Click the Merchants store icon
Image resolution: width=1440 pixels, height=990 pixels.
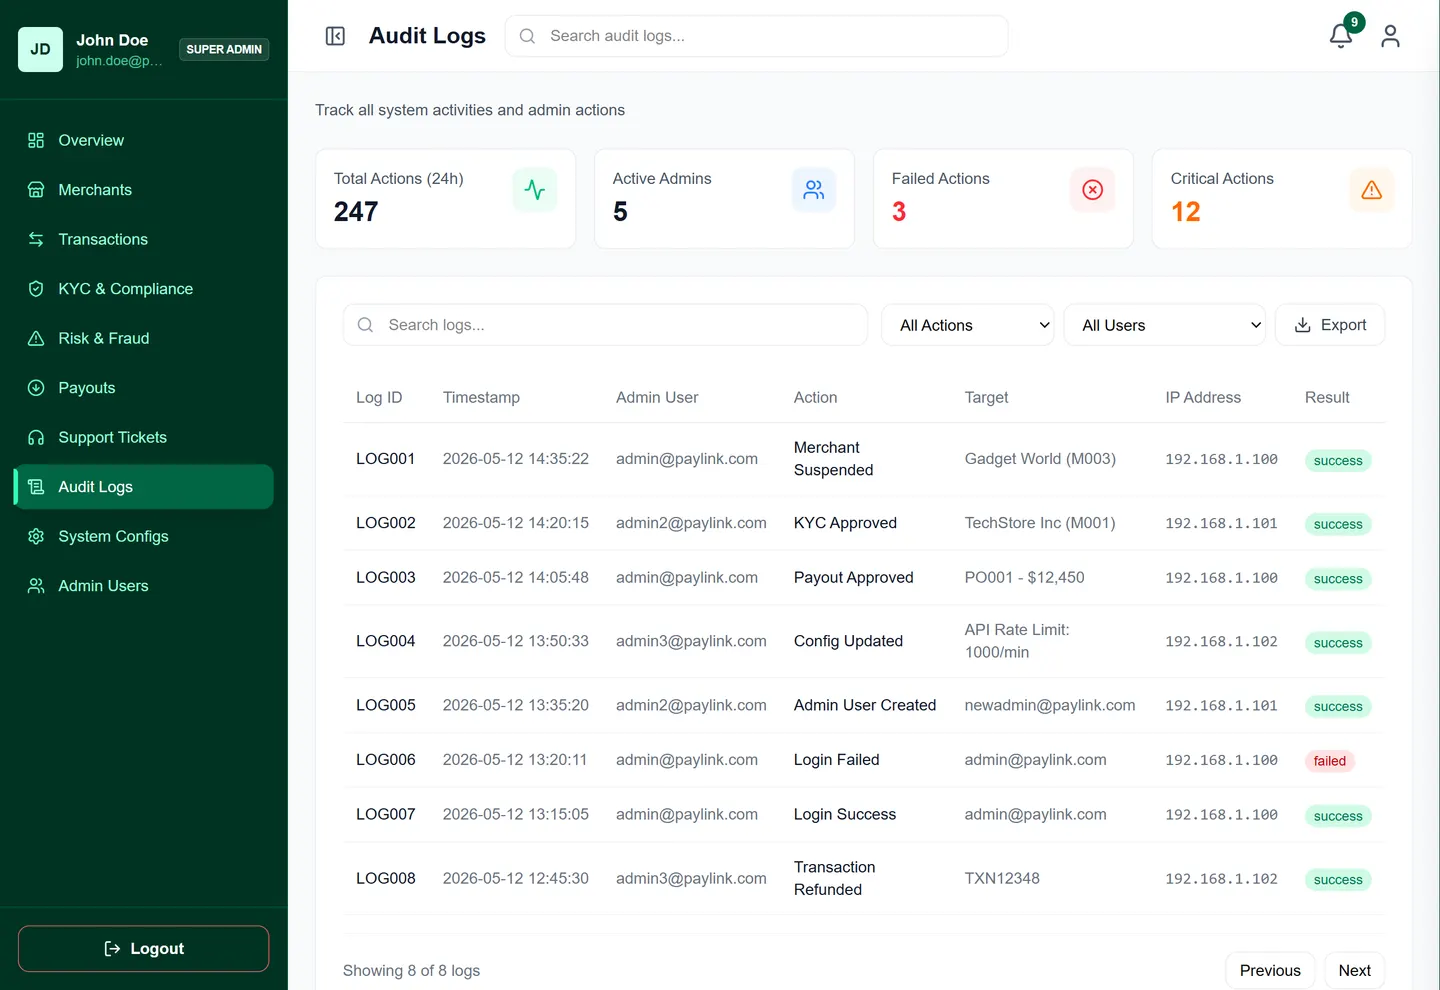[x=36, y=190]
